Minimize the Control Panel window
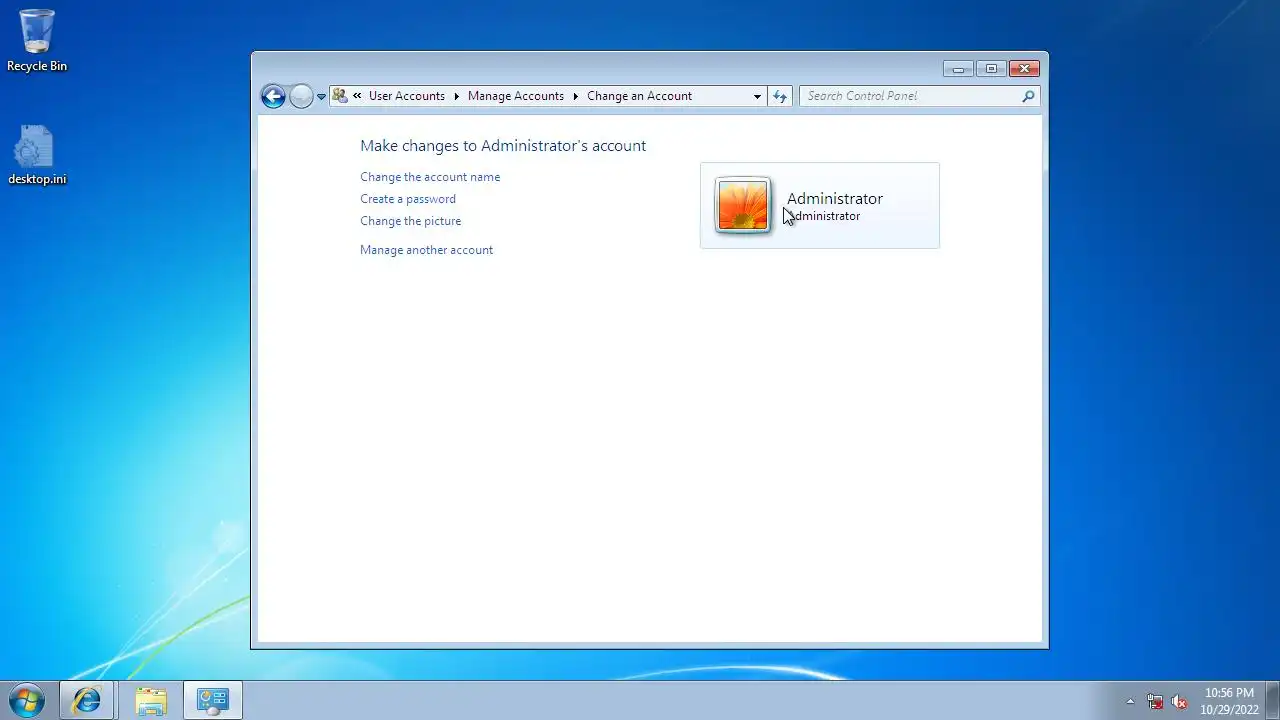Screen dimensions: 1280x720 pos(958,69)
